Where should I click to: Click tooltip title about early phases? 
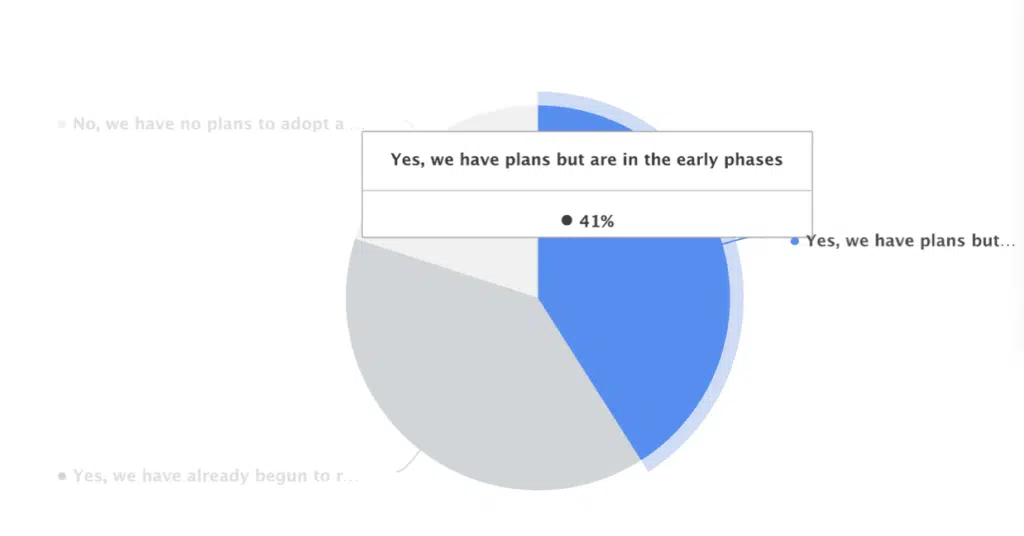pos(586,160)
